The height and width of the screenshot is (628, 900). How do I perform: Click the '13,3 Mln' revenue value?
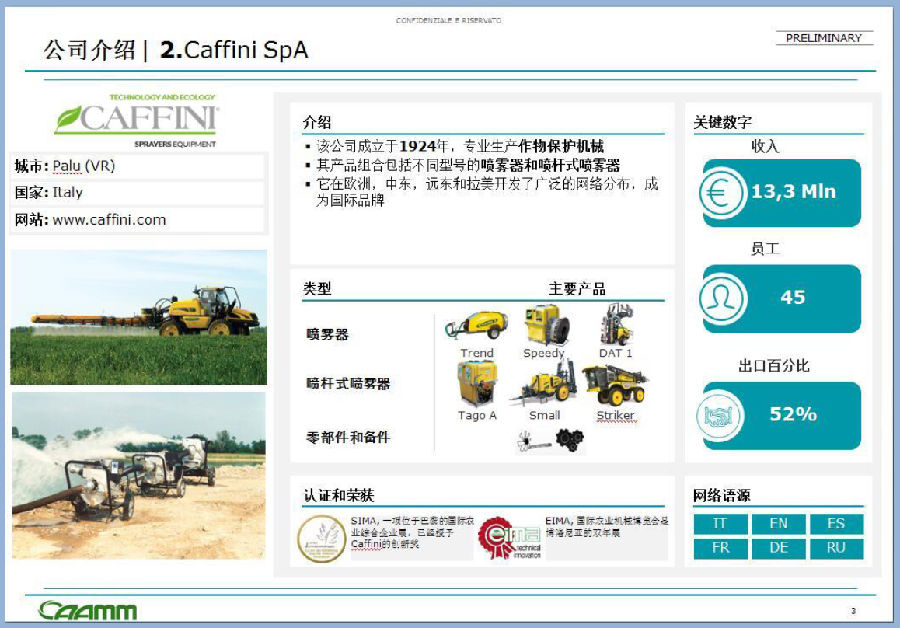793,191
